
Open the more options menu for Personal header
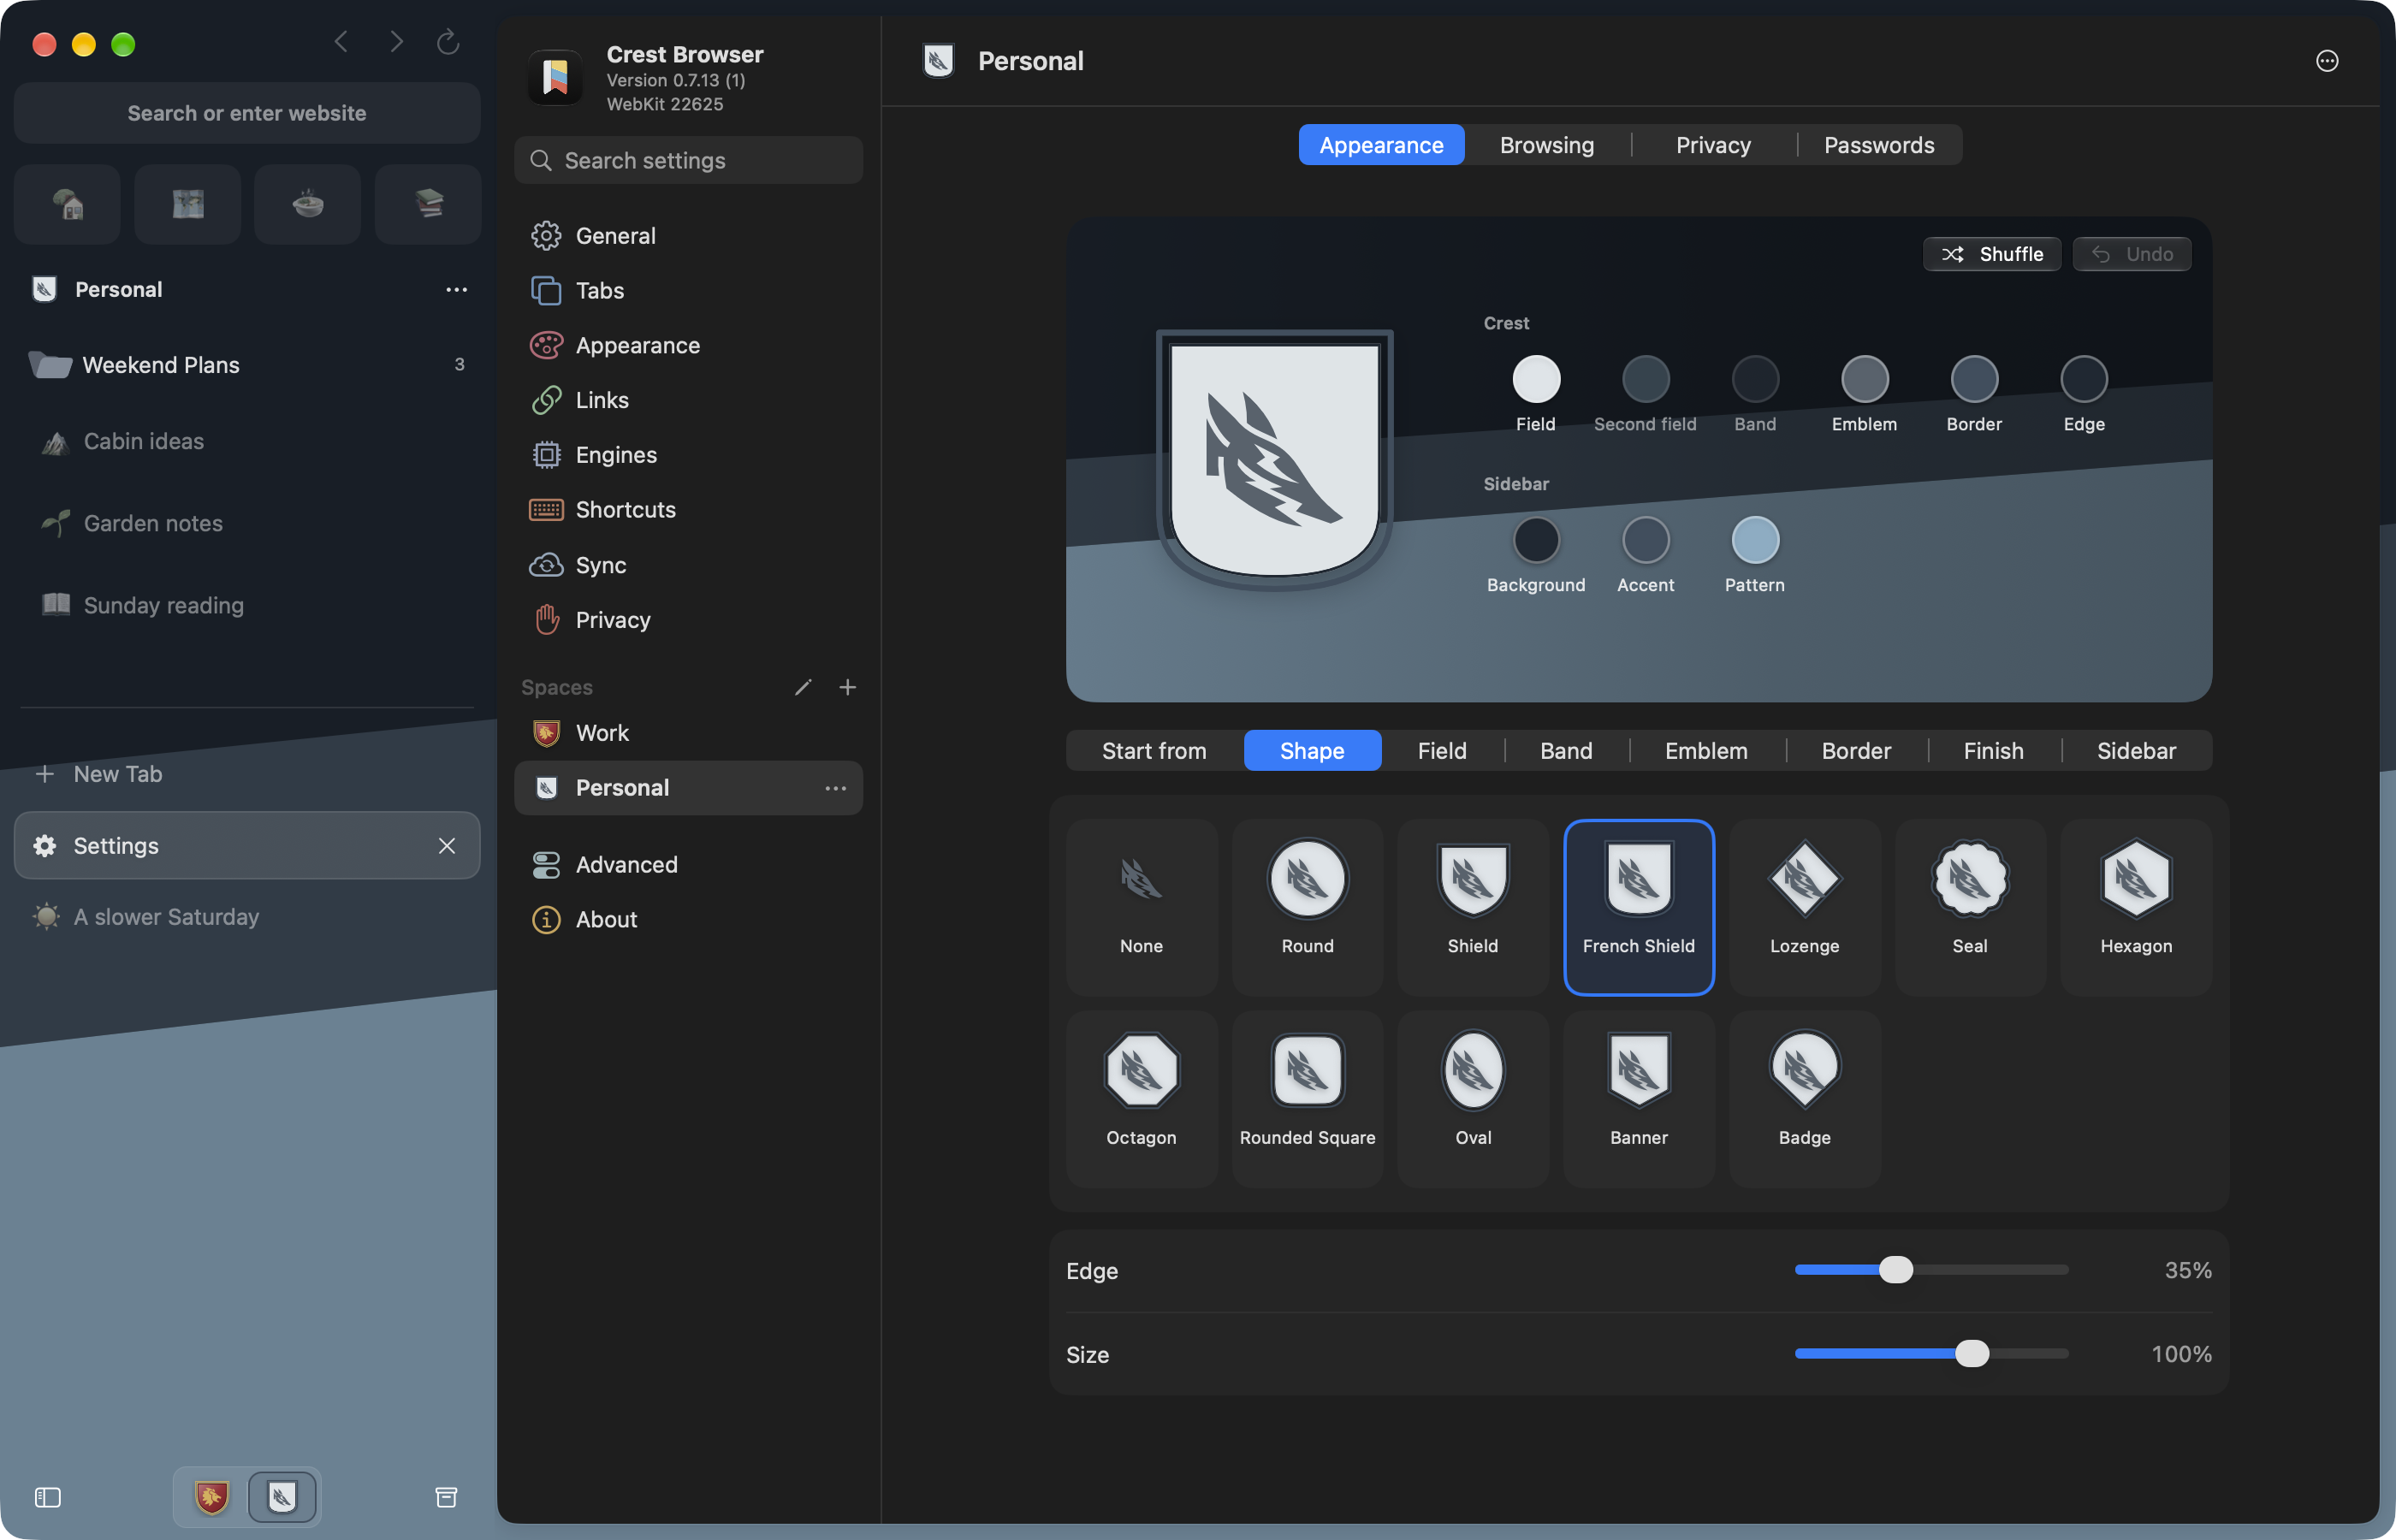[2327, 61]
